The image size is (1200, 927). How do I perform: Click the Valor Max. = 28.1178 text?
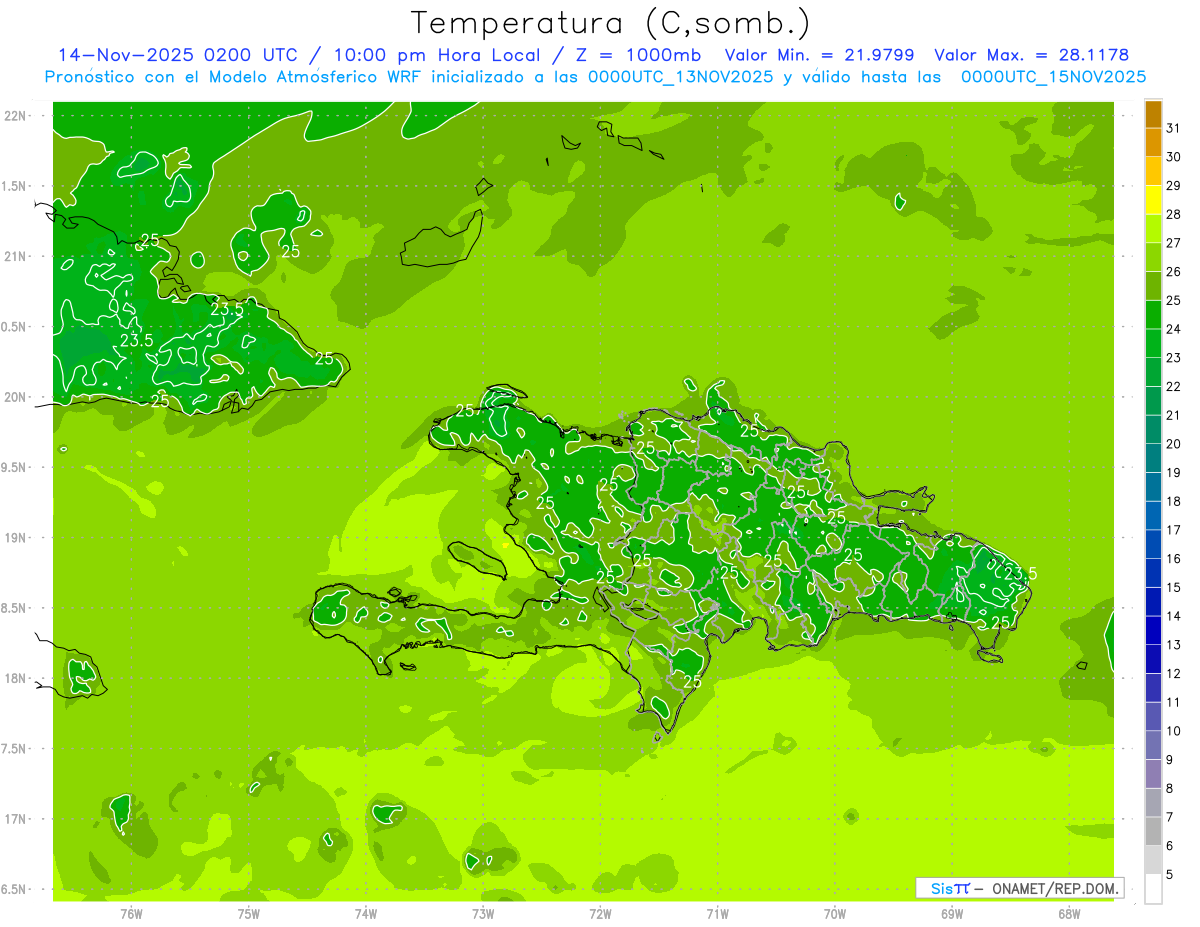pos(1030,55)
